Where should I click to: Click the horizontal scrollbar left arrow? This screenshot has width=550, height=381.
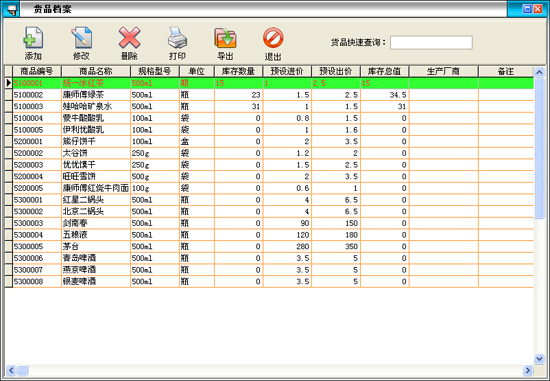[x=11, y=370]
